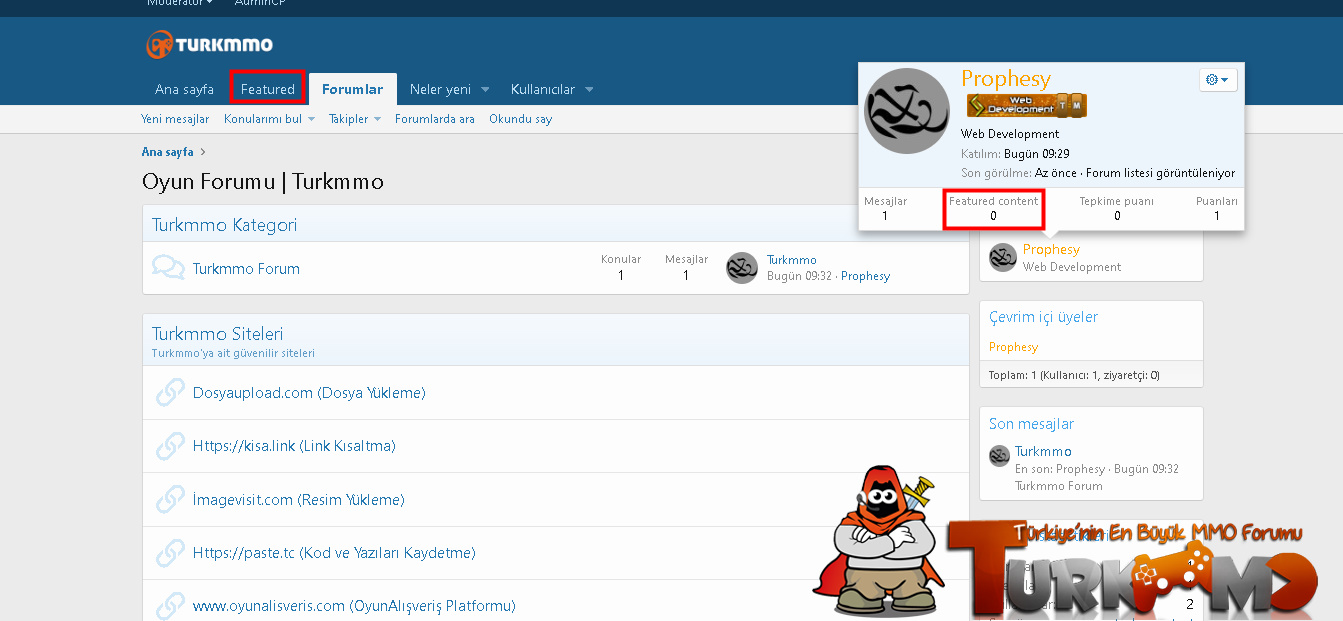The width and height of the screenshot is (1343, 621).
Task: Open the gear settings dropdown in profile card
Action: tap(1218, 80)
